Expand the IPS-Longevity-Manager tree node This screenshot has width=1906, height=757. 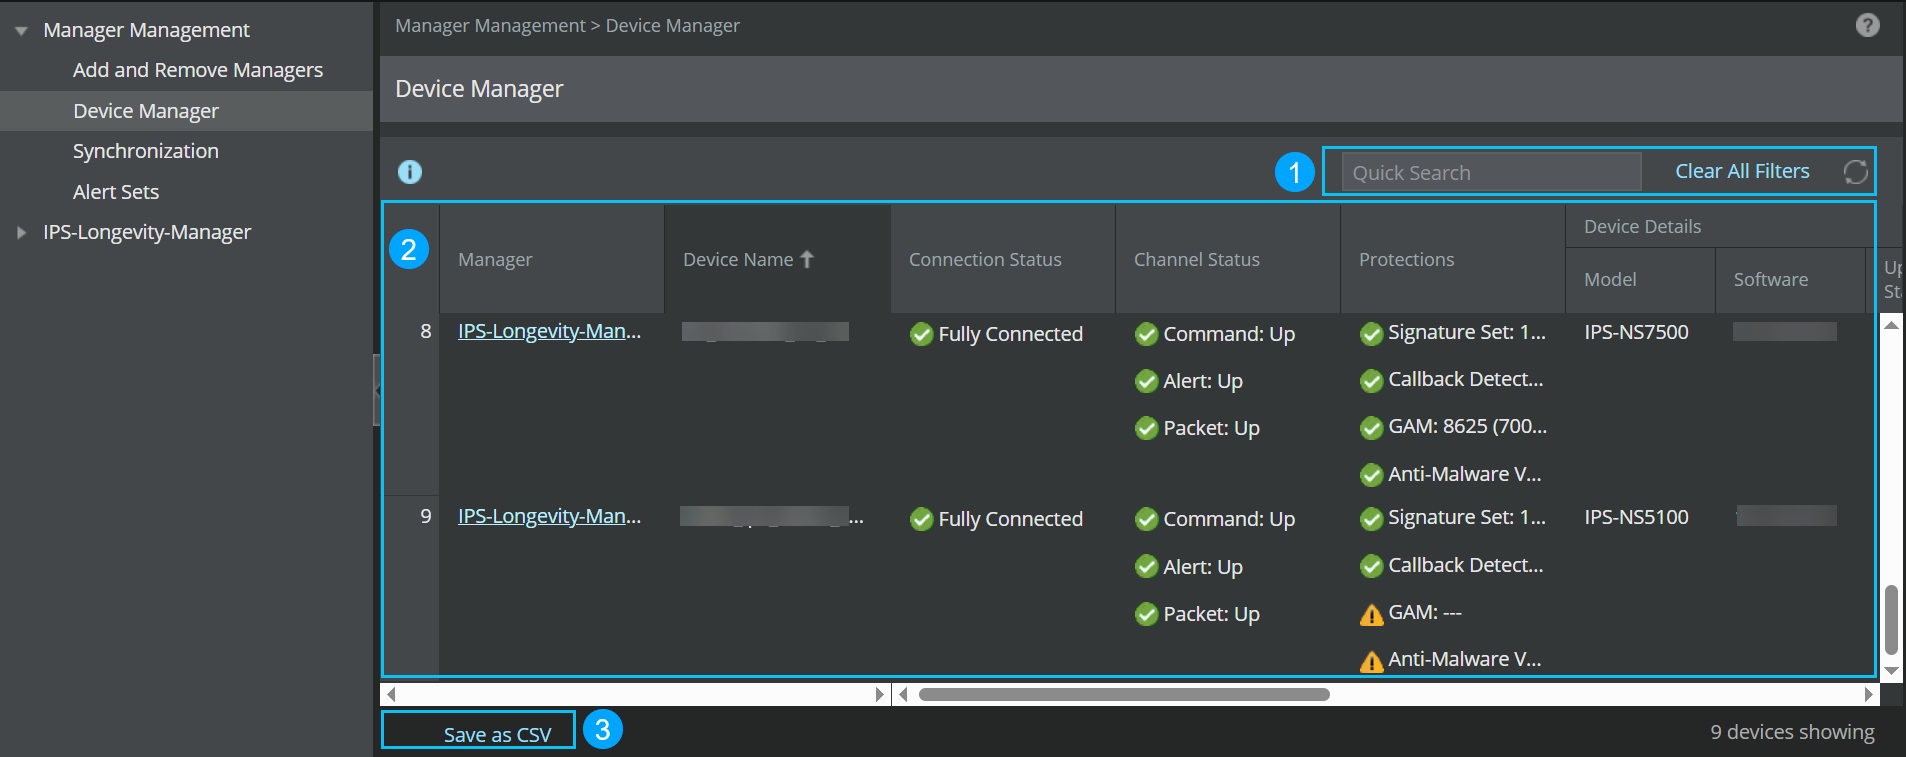[21, 233]
